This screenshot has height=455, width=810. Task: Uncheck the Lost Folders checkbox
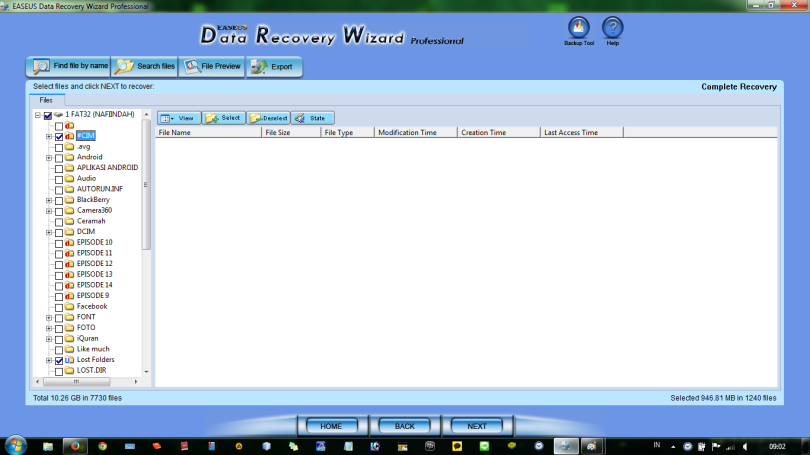click(59, 360)
